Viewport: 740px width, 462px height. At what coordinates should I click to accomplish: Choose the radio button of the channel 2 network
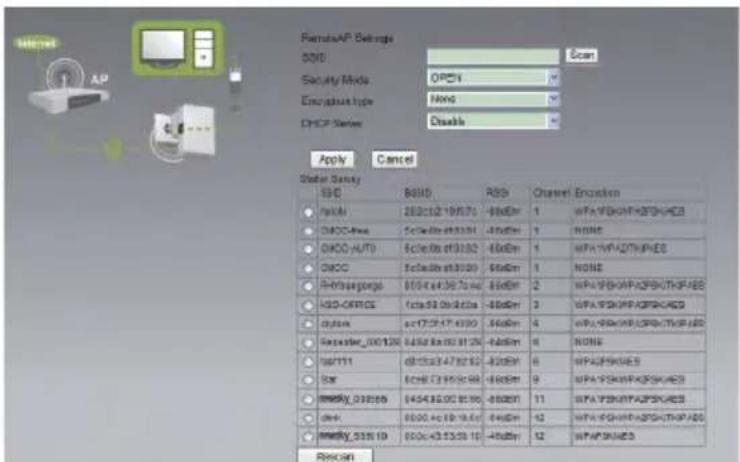pos(308,286)
